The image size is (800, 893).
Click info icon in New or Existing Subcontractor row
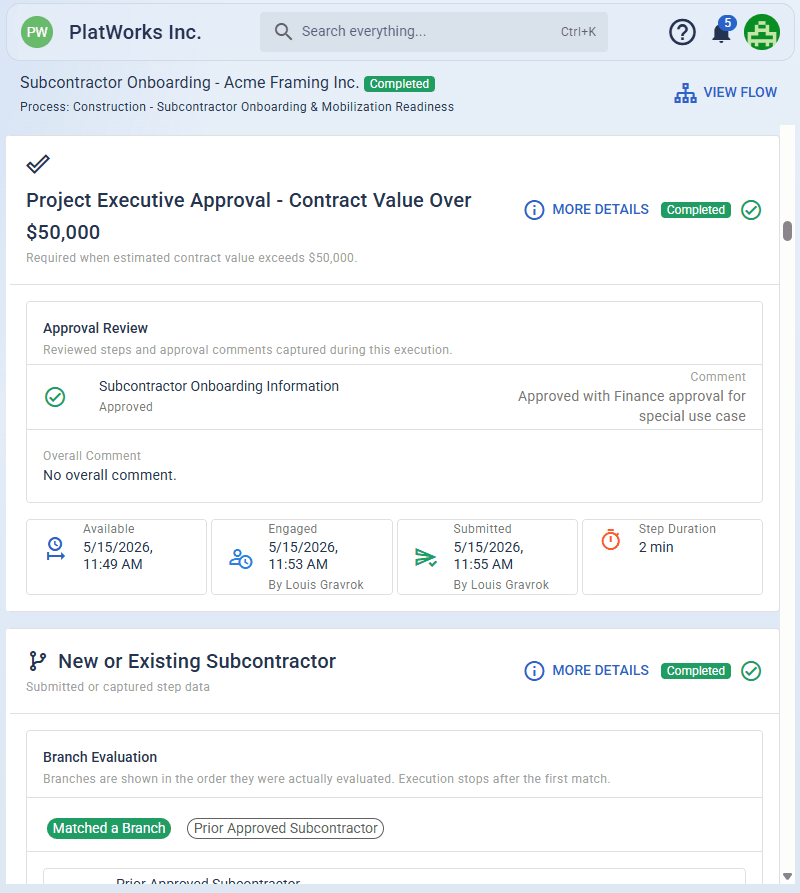[x=534, y=671]
